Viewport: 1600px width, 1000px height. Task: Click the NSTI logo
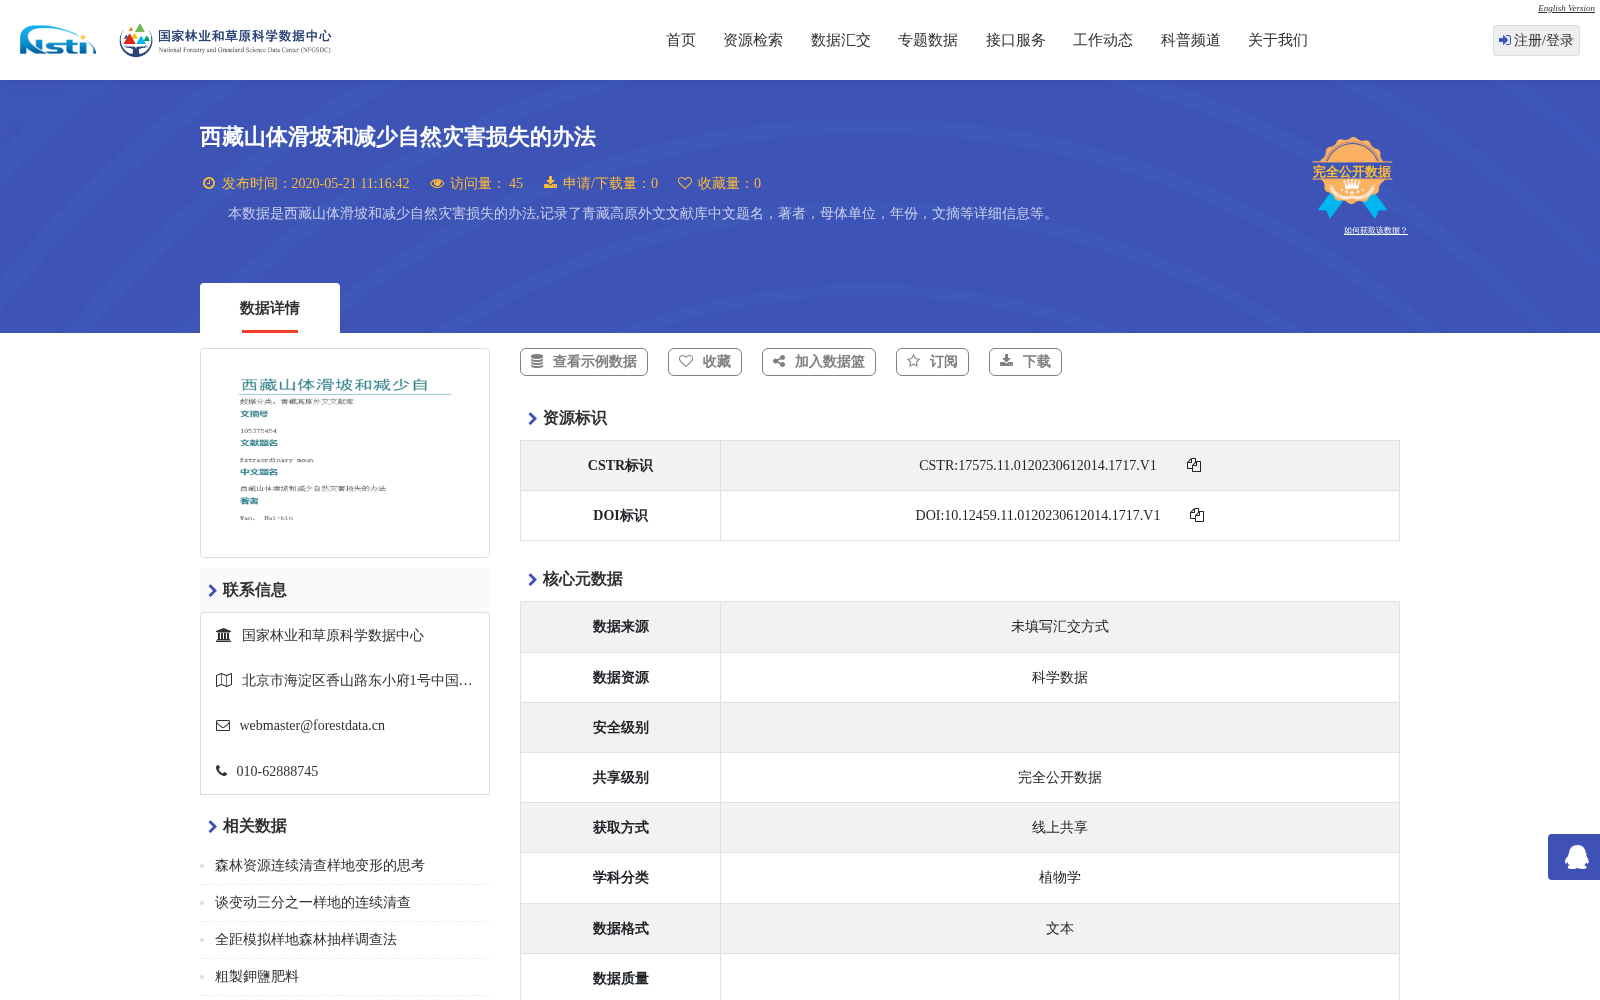(58, 40)
